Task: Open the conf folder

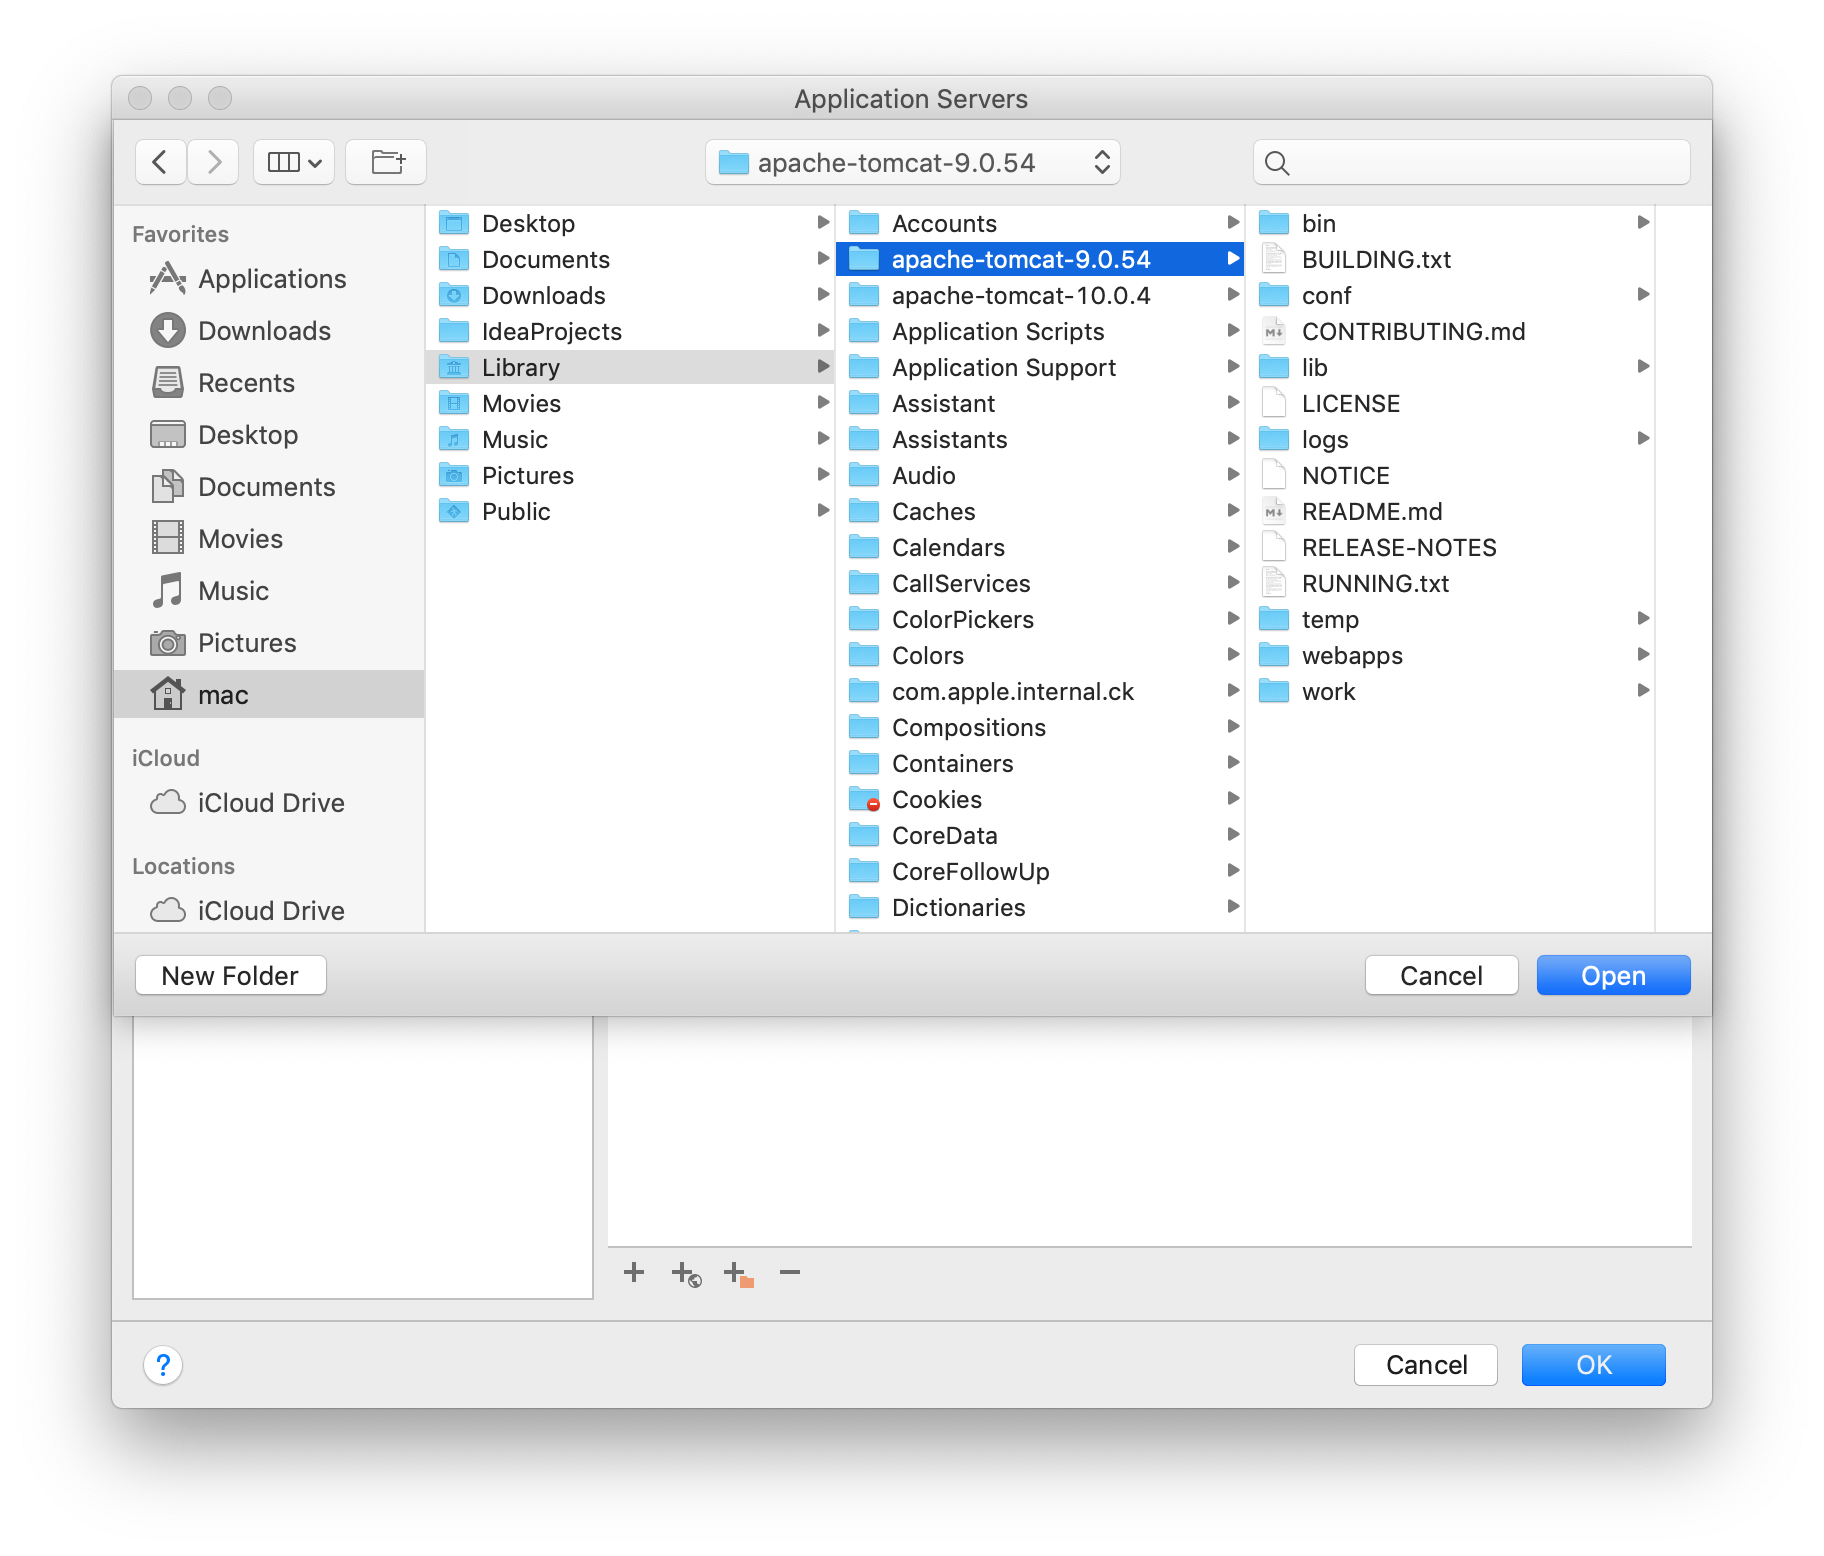Action: [x=1451, y=295]
